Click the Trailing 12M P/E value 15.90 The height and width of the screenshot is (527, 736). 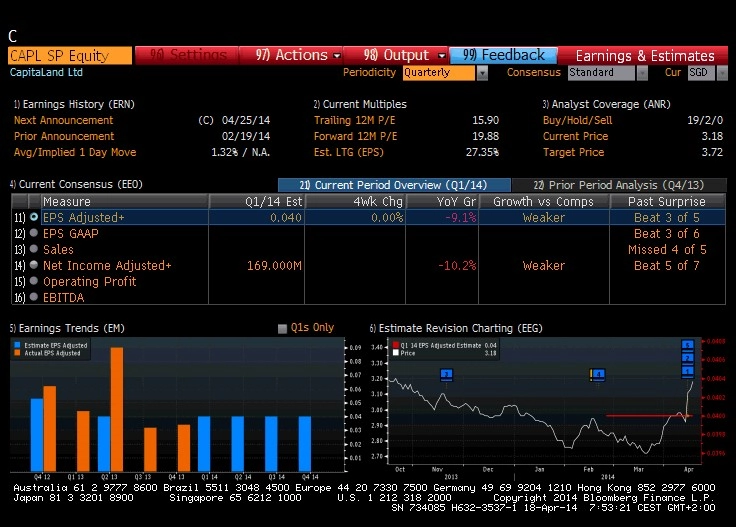click(485, 120)
